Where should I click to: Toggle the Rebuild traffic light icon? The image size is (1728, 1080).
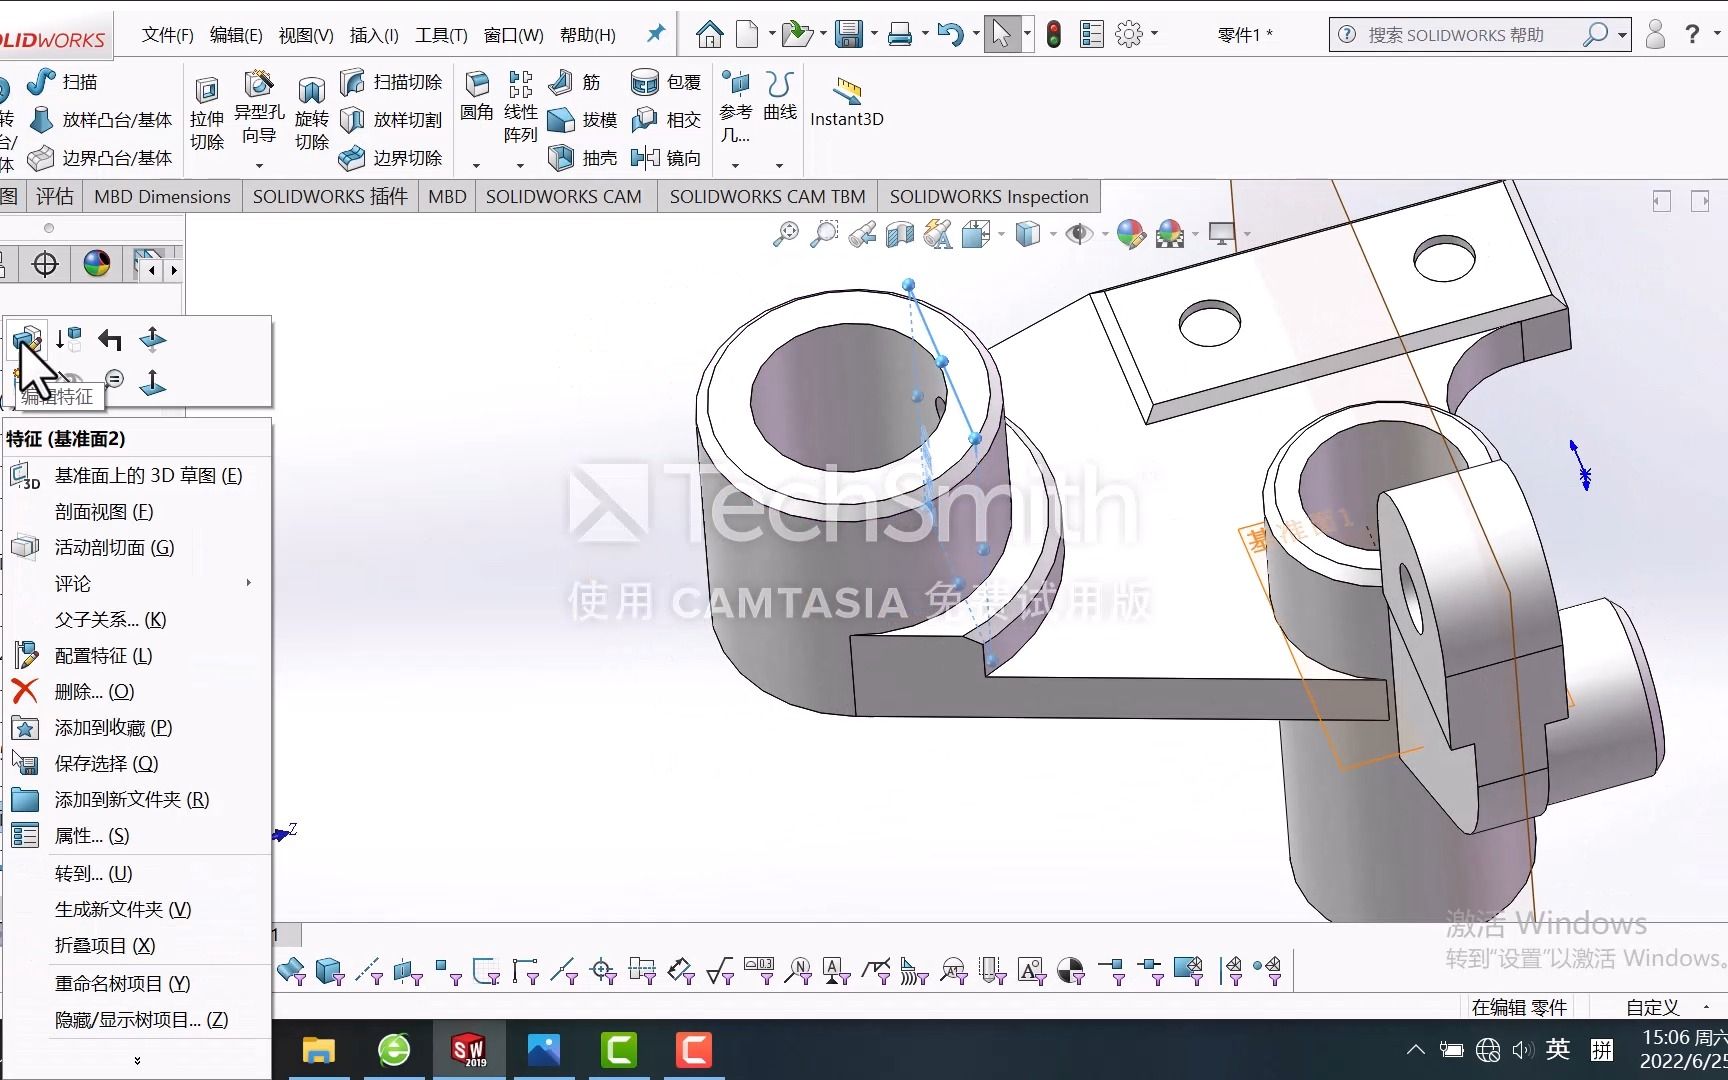(1054, 35)
